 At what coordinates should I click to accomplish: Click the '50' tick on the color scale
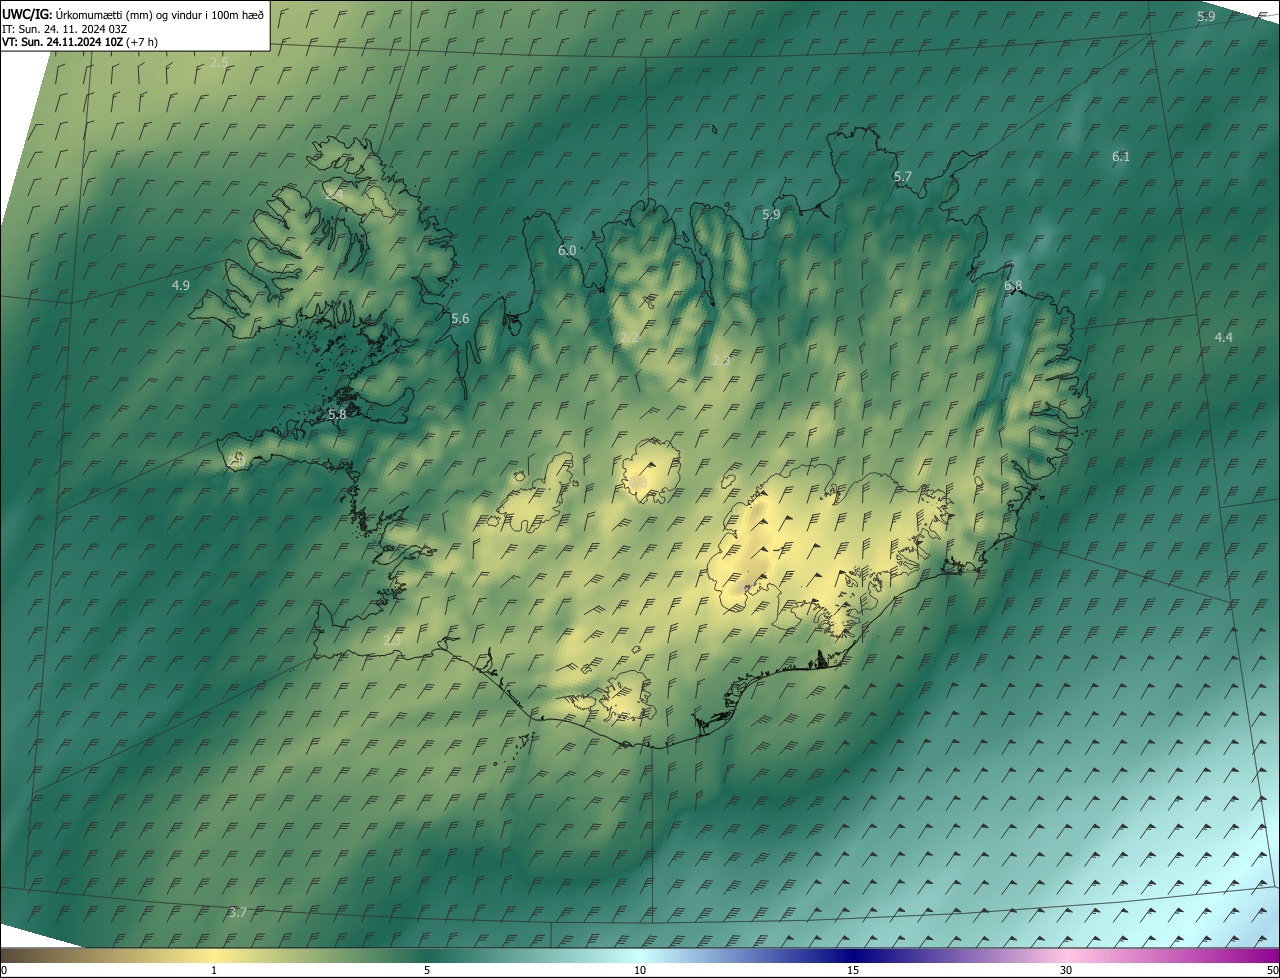[1272, 970]
